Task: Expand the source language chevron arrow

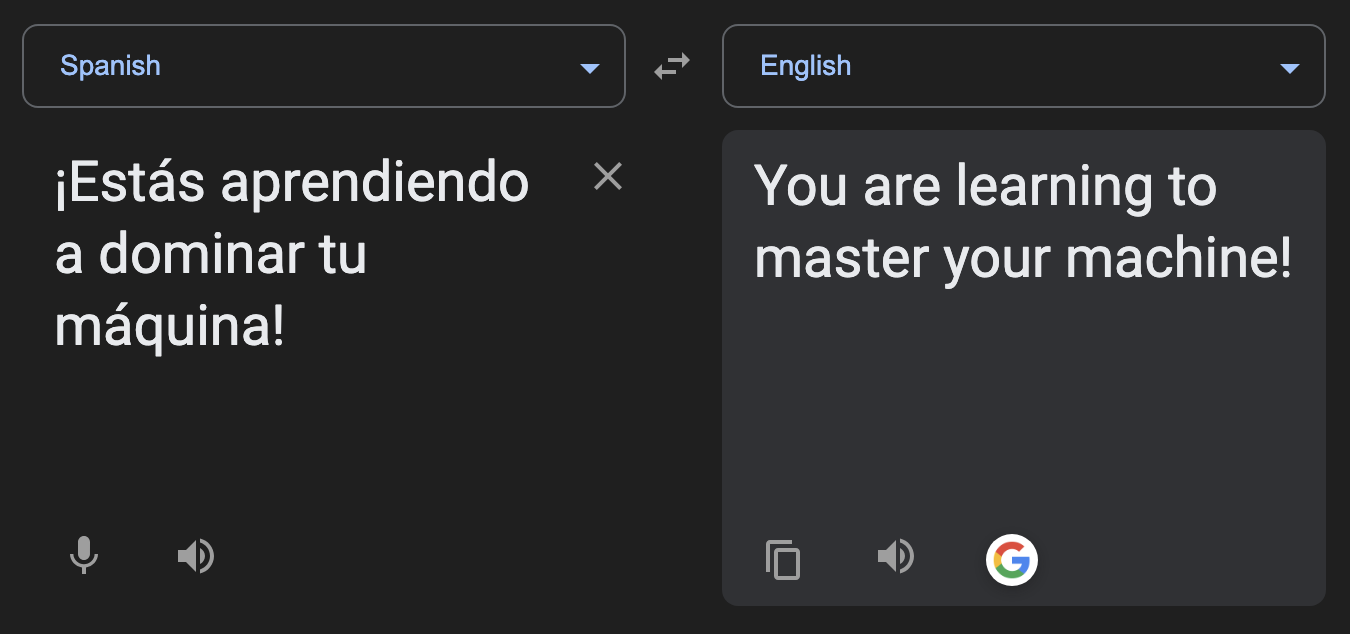Action: [591, 67]
